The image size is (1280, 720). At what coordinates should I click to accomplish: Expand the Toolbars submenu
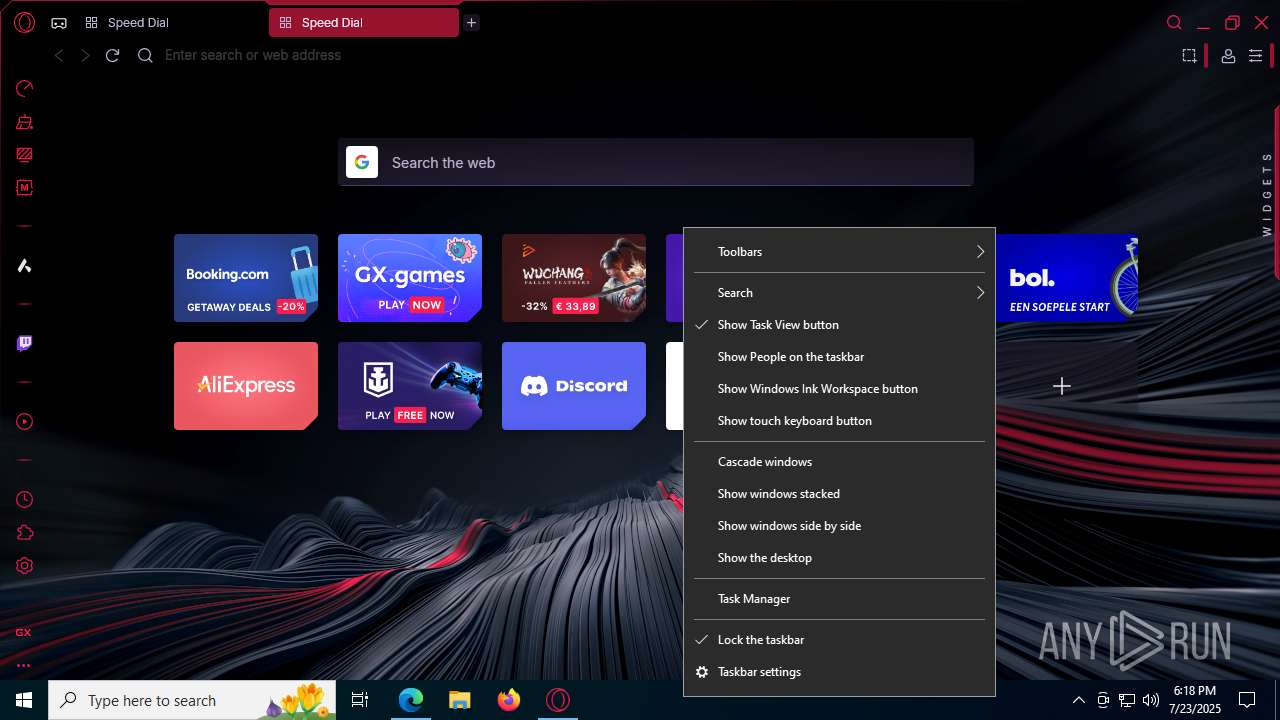point(839,252)
